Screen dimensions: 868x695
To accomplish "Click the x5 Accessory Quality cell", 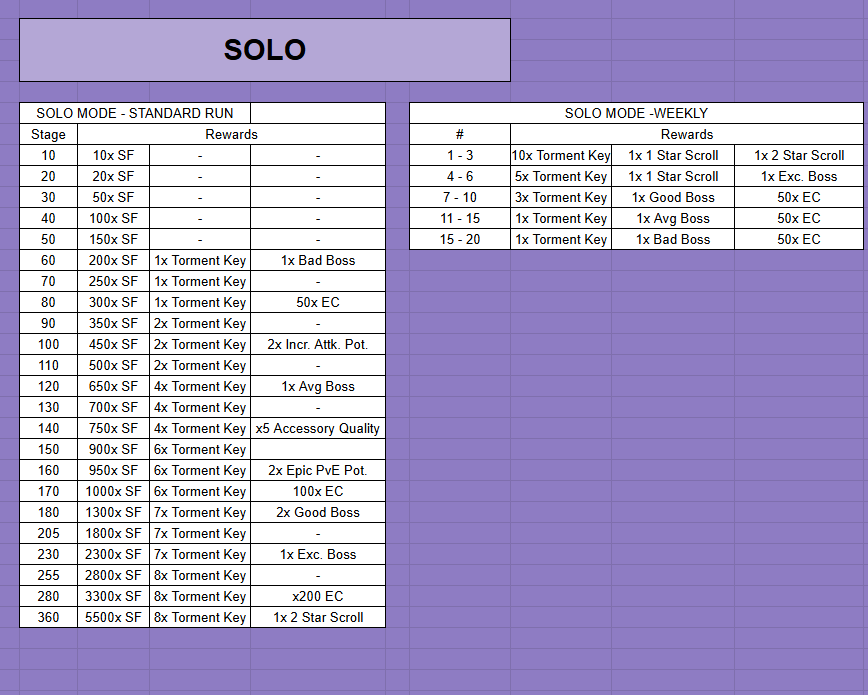I will tap(318, 428).
